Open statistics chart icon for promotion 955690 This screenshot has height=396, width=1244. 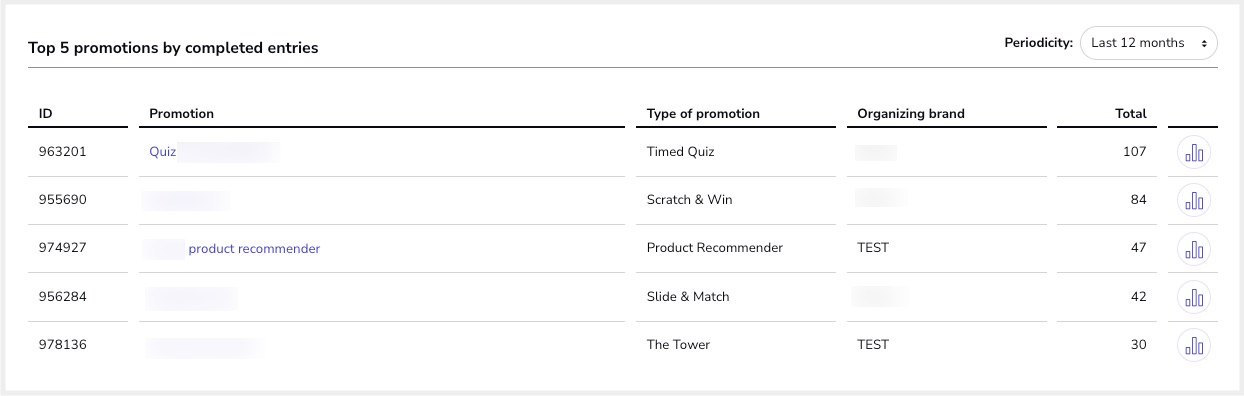click(x=1194, y=200)
